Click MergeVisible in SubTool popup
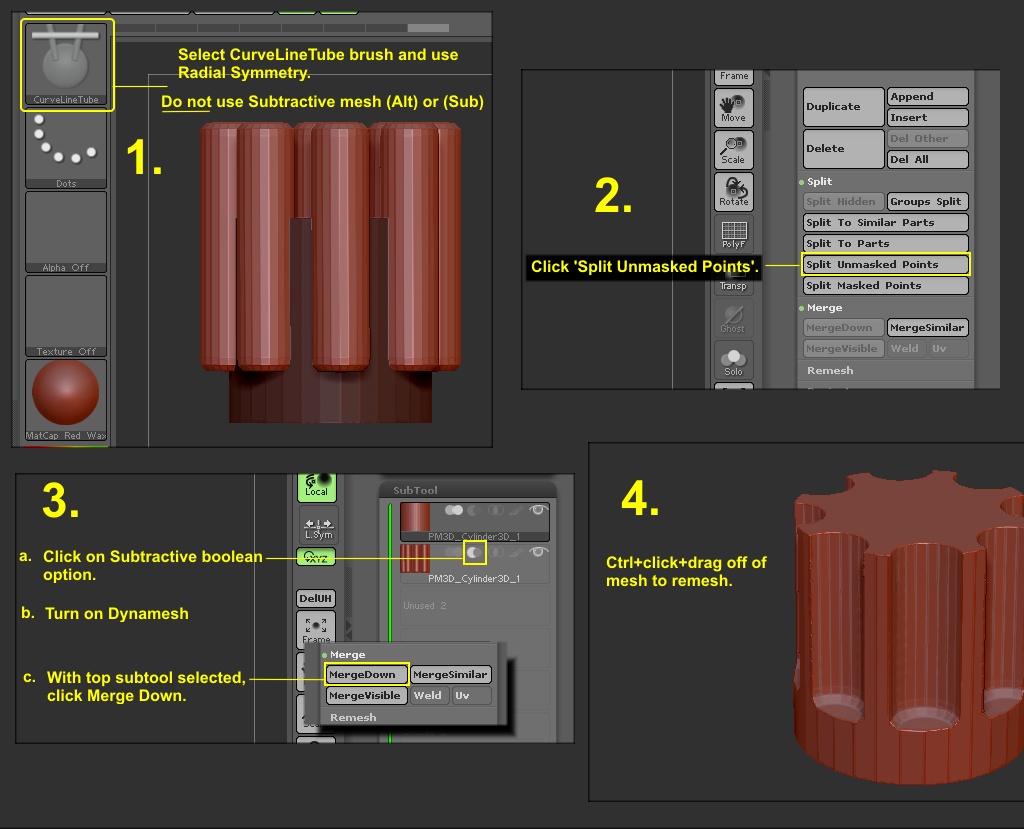The image size is (1024, 829). tap(366, 695)
